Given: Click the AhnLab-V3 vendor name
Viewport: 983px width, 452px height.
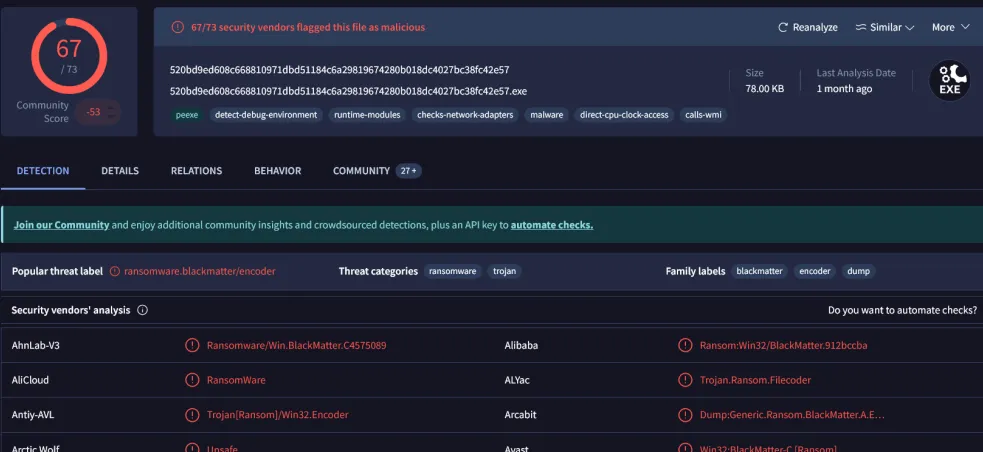Looking at the screenshot, I should pyautogui.click(x=35, y=345).
